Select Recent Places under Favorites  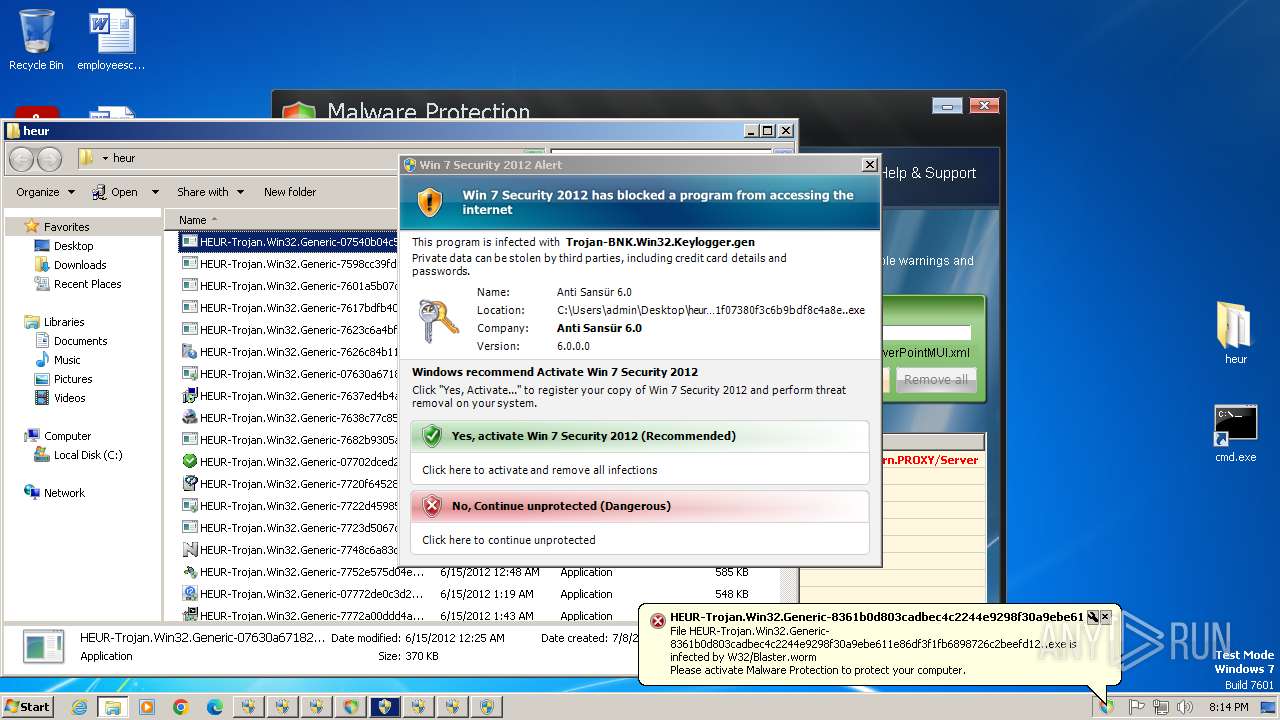pos(87,284)
